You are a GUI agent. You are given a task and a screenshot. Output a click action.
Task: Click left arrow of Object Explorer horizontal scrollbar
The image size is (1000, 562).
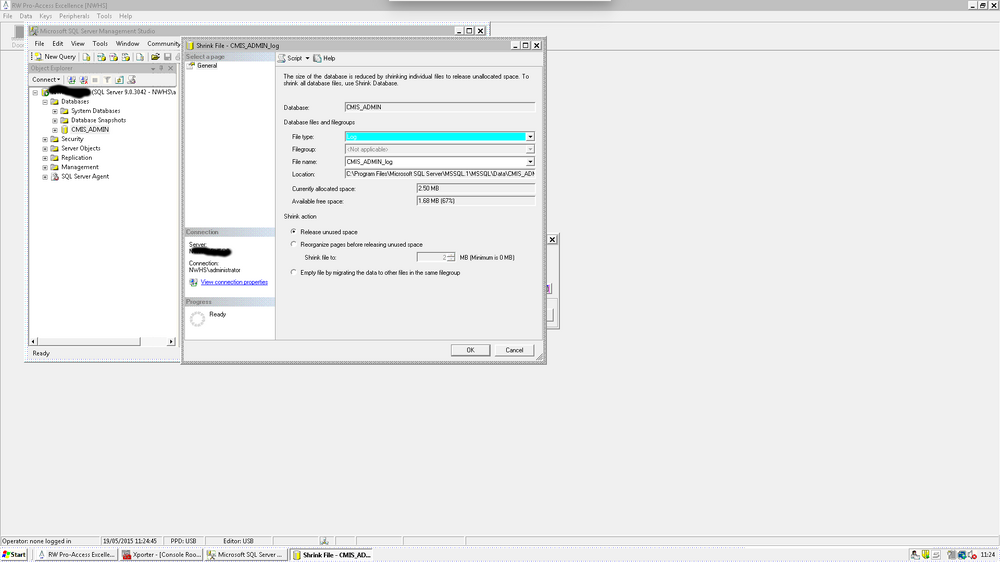coord(34,342)
